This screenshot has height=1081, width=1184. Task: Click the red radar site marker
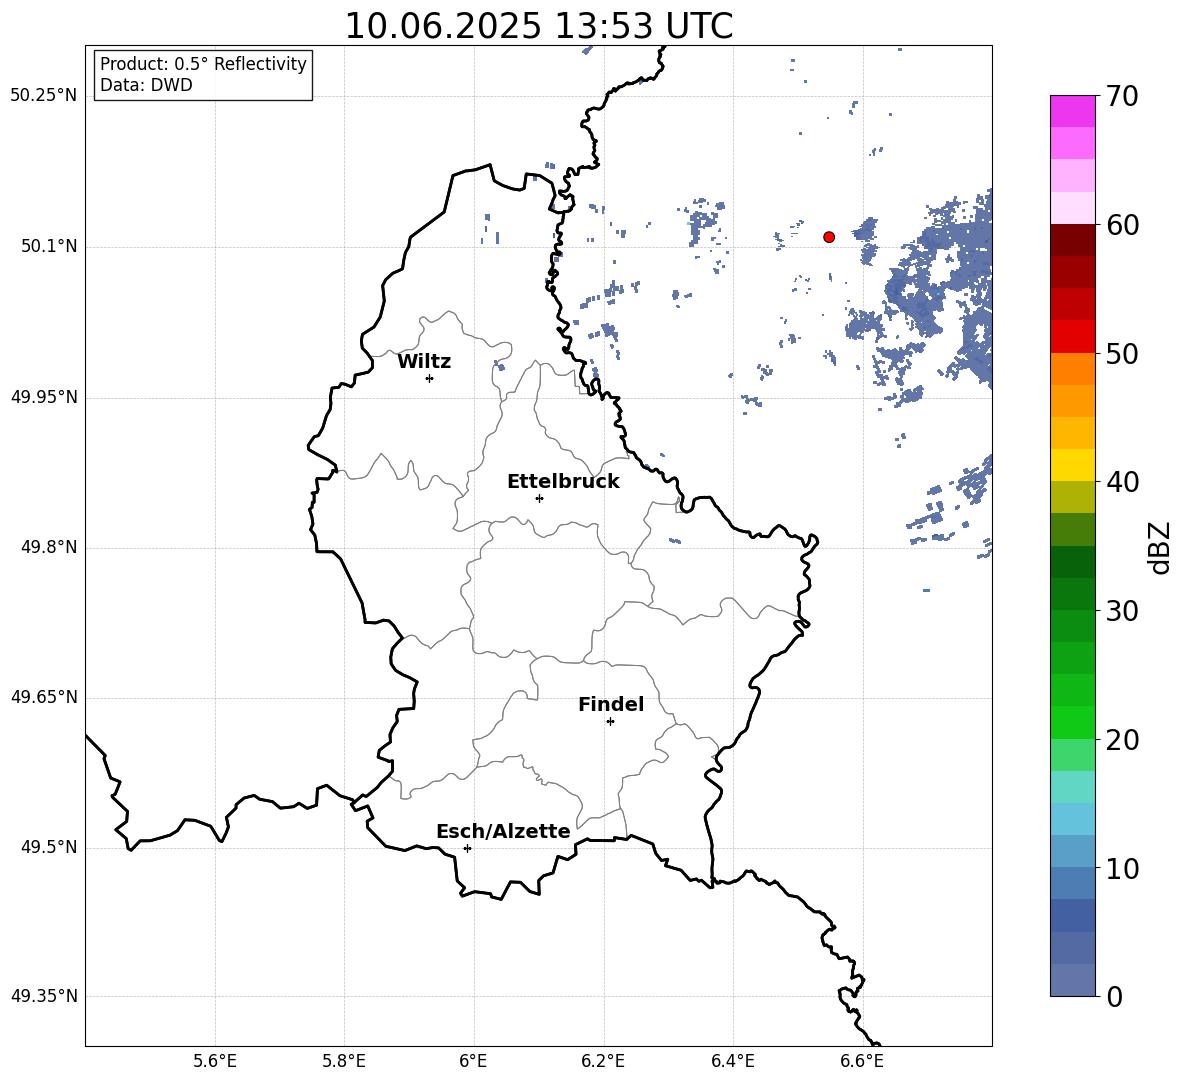(x=829, y=237)
